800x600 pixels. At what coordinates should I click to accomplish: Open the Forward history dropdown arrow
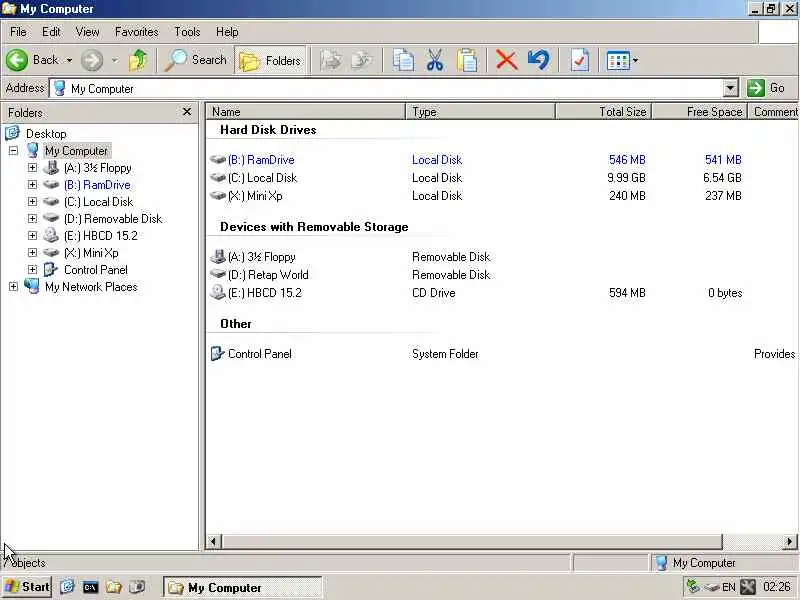tap(115, 60)
